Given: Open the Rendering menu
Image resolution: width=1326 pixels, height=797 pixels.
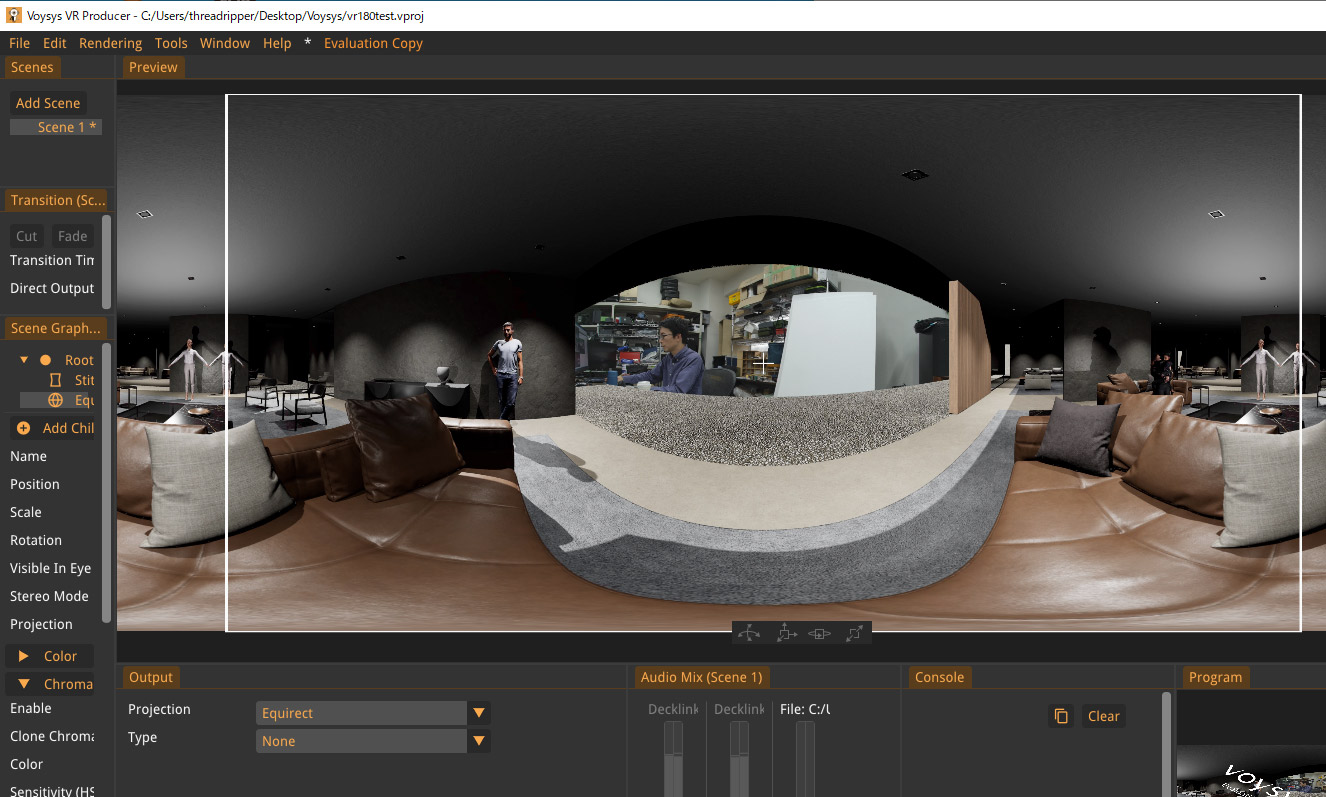Looking at the screenshot, I should click(x=110, y=43).
